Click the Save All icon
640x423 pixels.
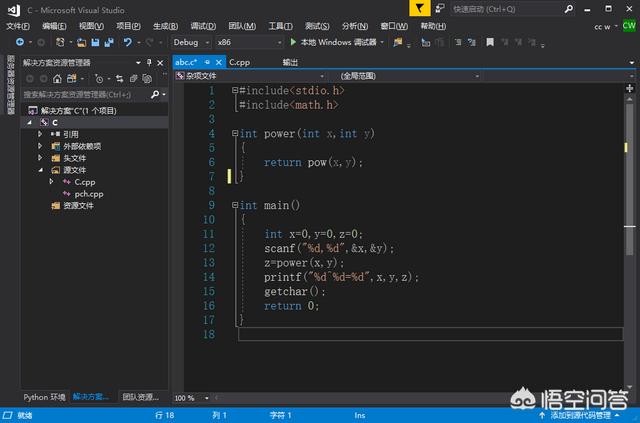(109, 42)
